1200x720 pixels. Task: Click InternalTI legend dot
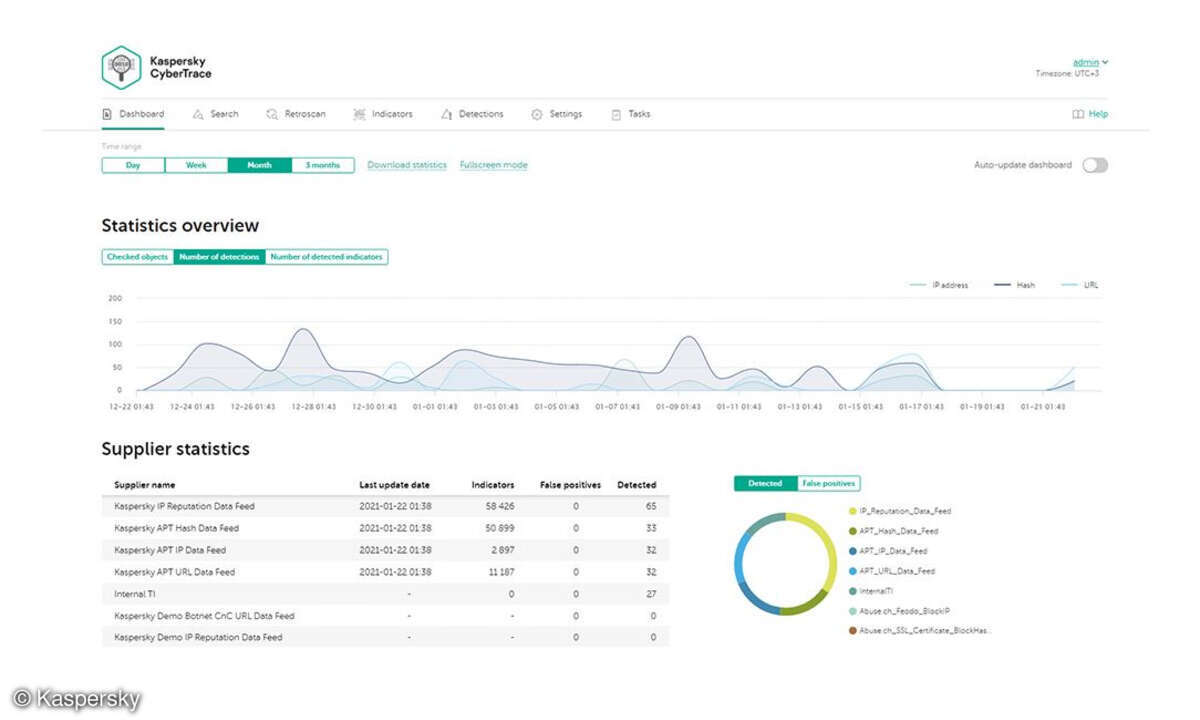(x=853, y=591)
